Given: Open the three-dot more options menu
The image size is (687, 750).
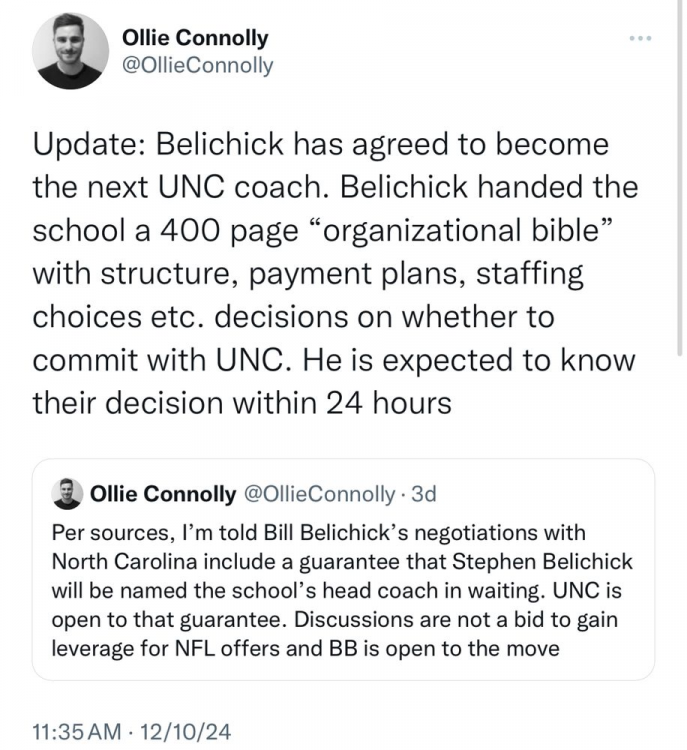Looking at the screenshot, I should [x=640, y=39].
